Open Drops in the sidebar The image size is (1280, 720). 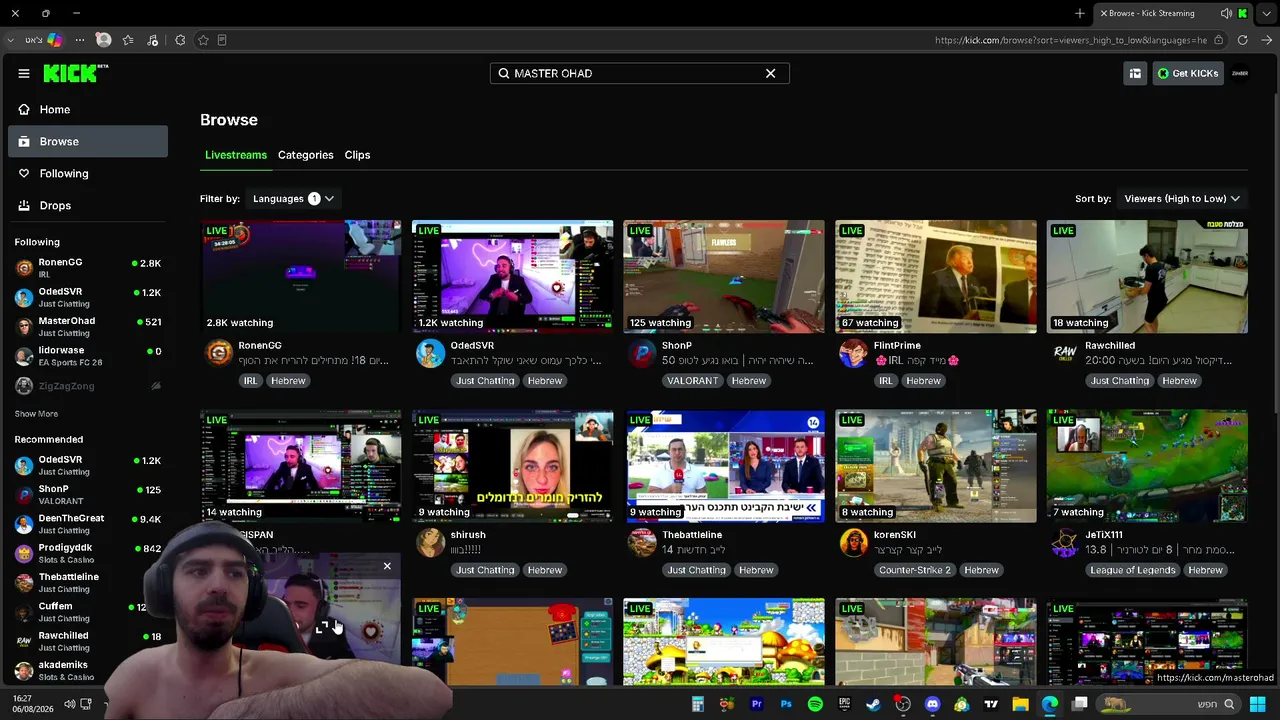point(88,205)
